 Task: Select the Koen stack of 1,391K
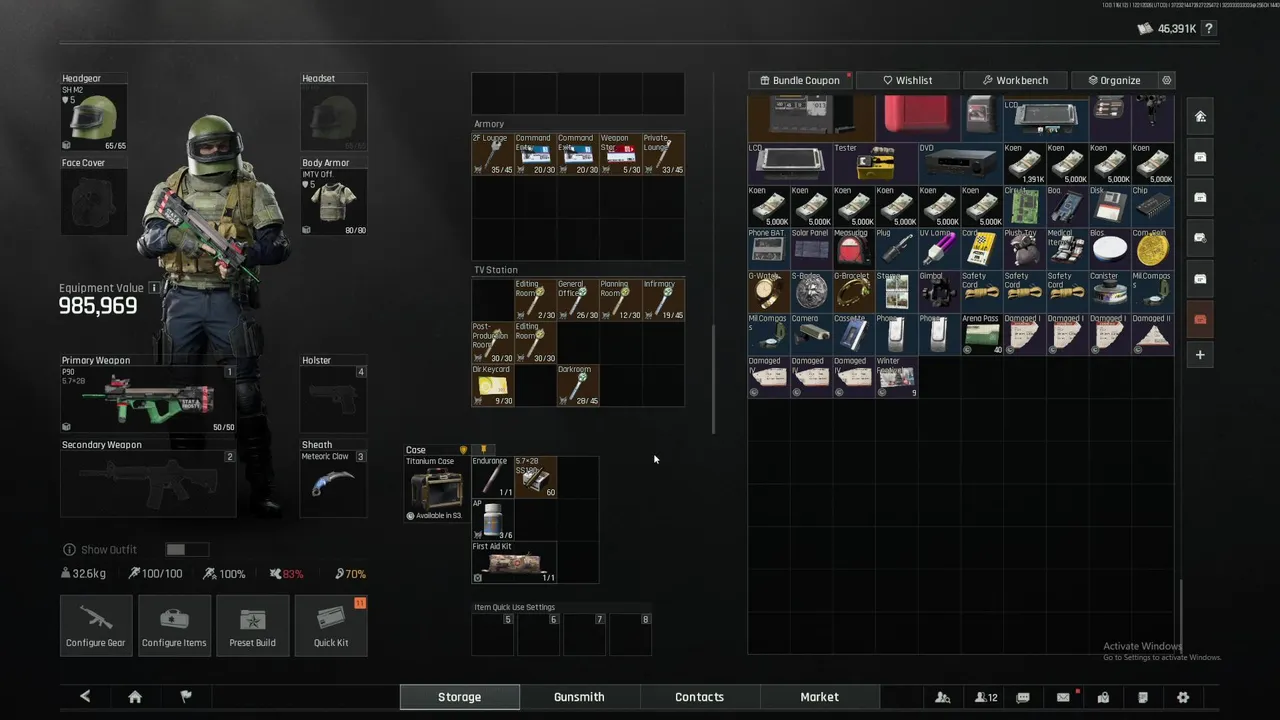[1024, 164]
